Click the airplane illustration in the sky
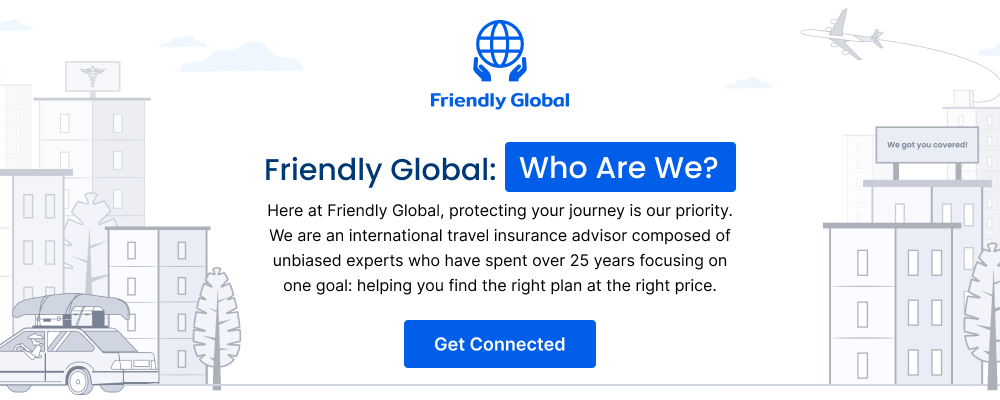 click(842, 35)
